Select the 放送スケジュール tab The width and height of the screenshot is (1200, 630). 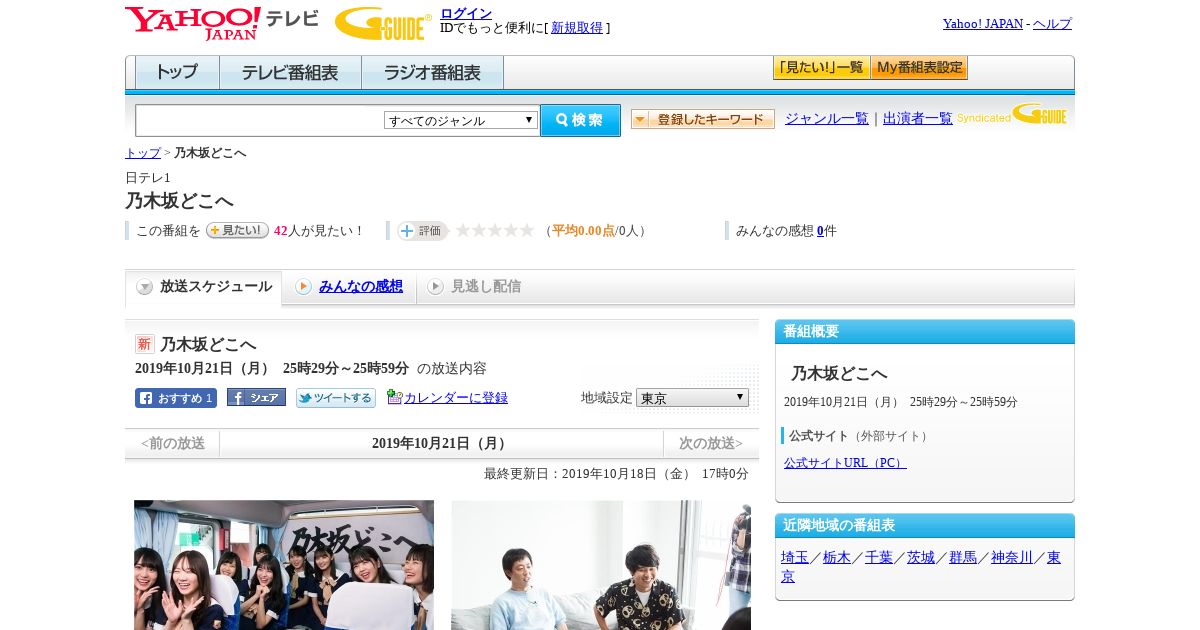[x=204, y=287]
